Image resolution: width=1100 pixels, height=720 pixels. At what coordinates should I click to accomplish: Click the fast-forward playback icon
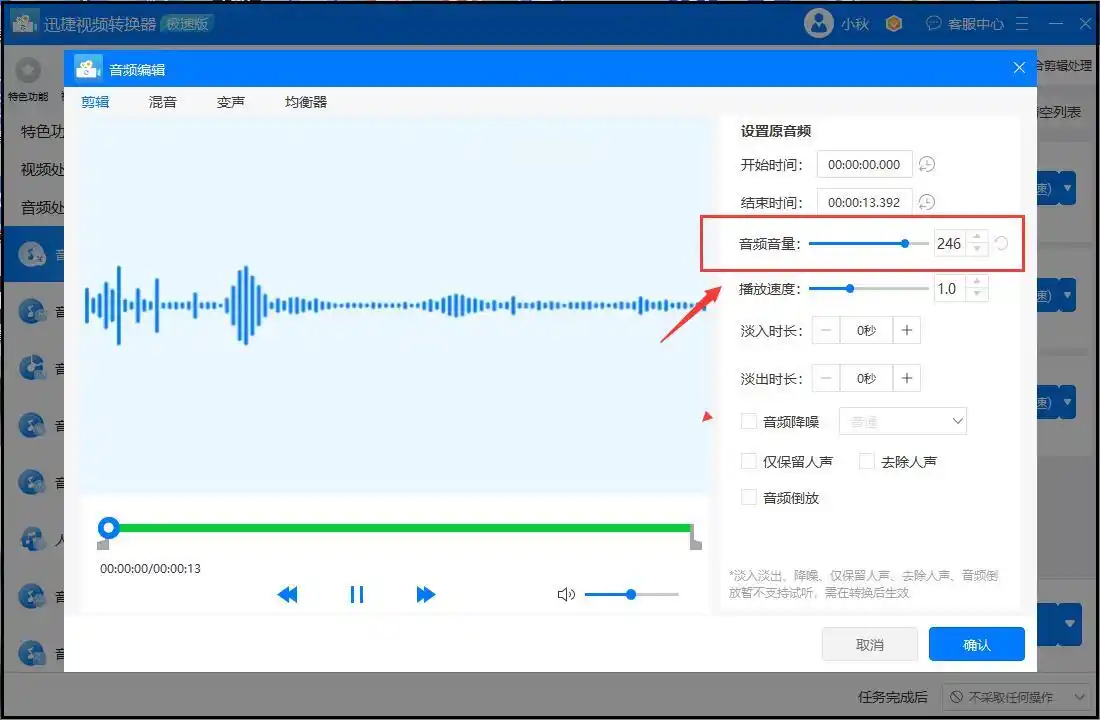(x=426, y=595)
